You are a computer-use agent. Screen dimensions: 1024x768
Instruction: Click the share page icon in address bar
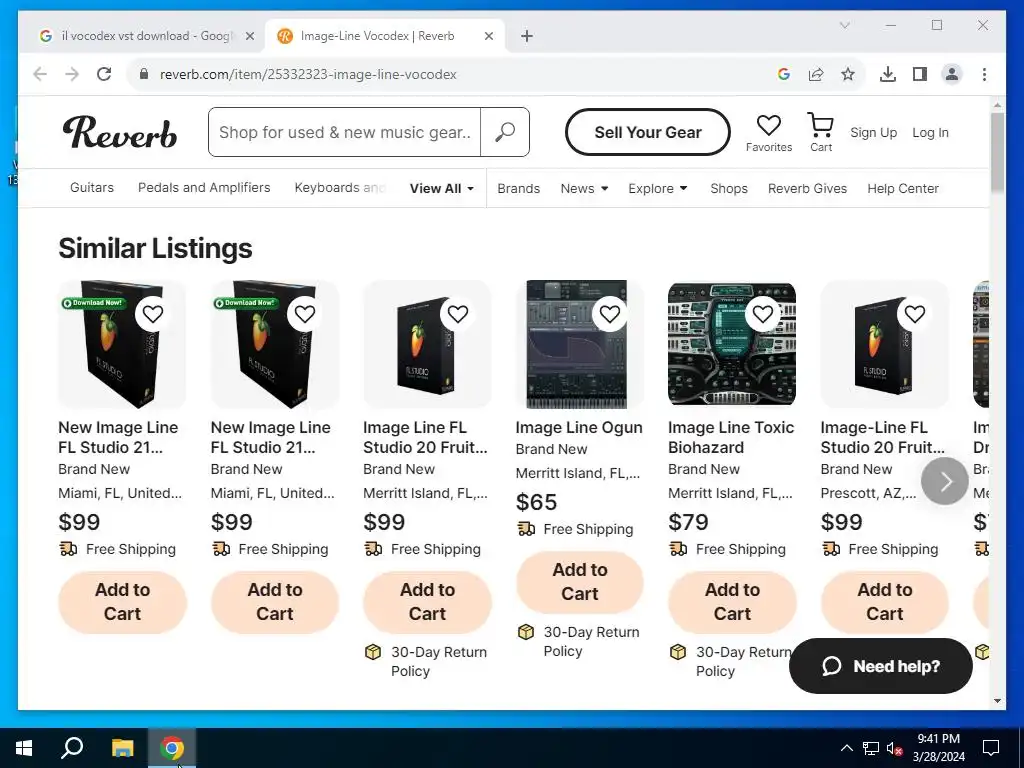(x=816, y=74)
